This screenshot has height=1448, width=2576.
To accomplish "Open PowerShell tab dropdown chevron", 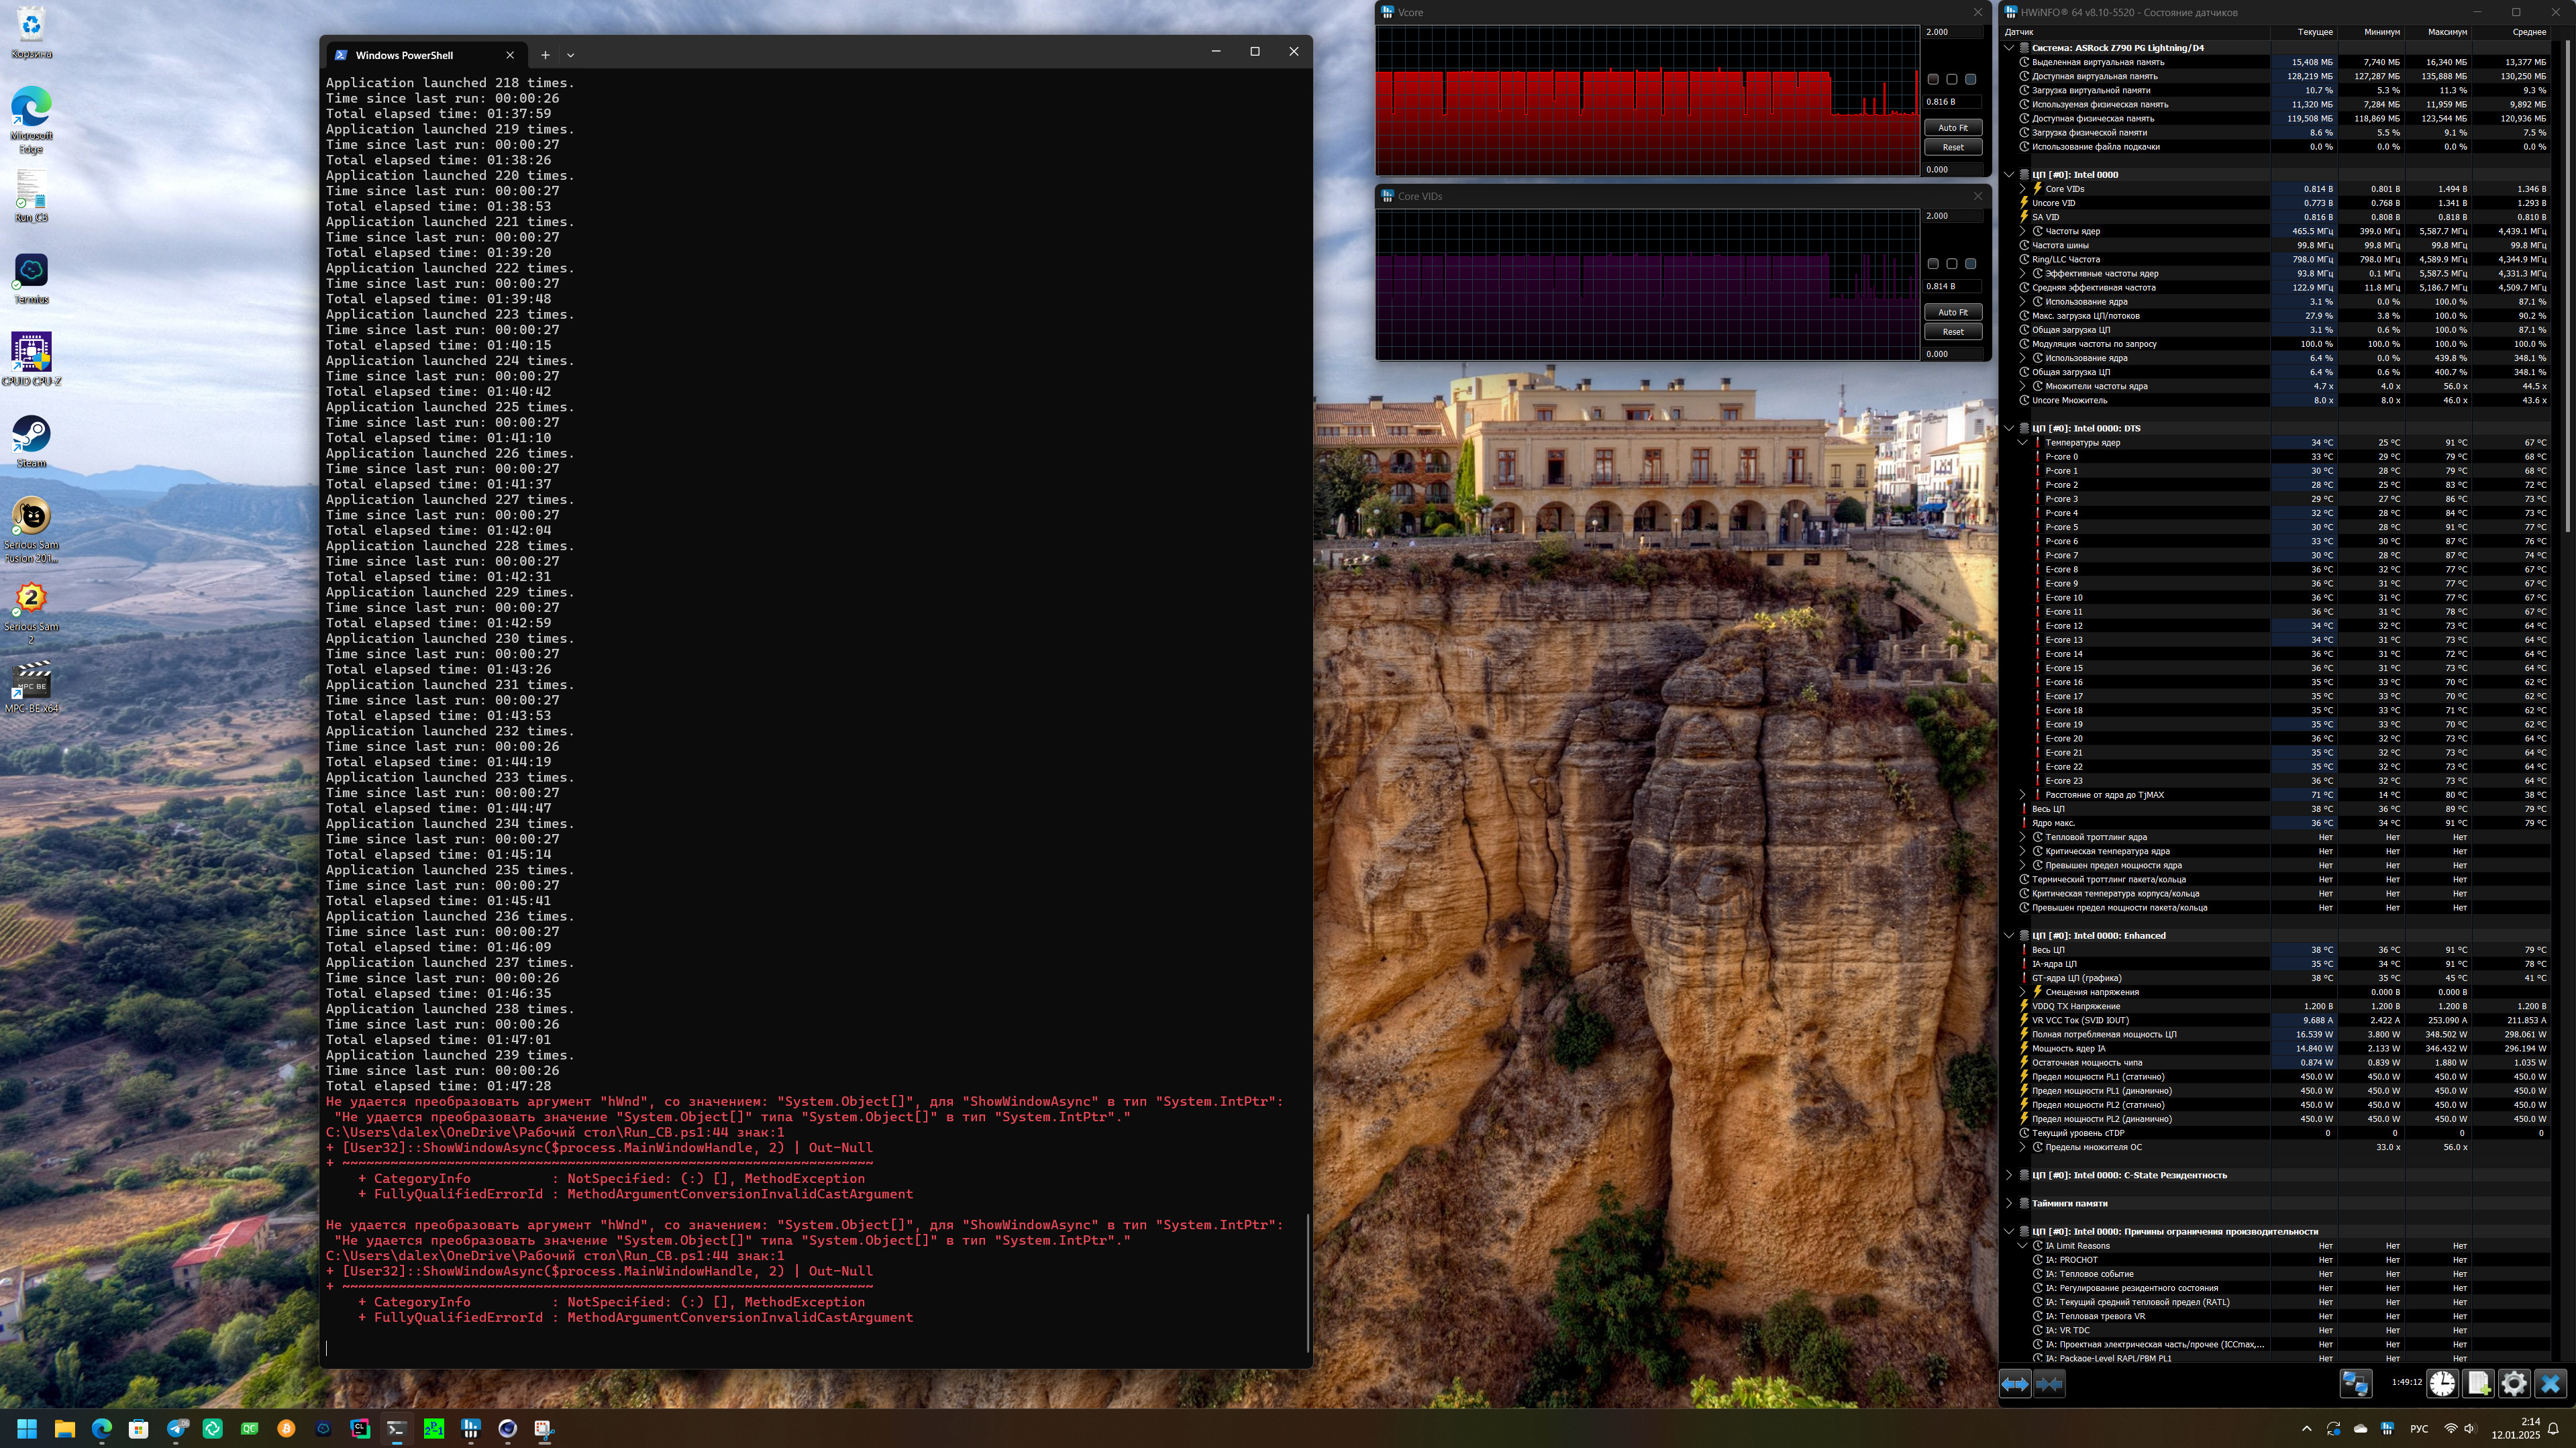I will (x=571, y=55).
